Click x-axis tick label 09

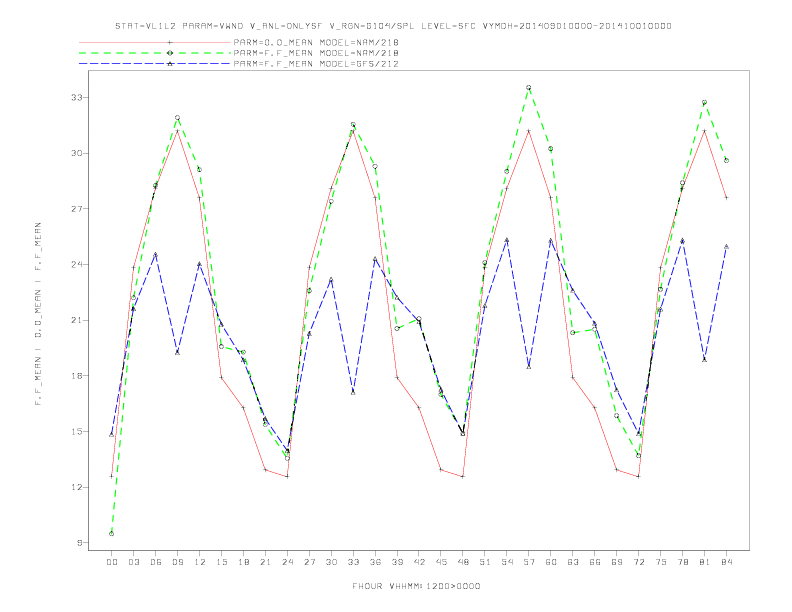pyautogui.click(x=177, y=562)
